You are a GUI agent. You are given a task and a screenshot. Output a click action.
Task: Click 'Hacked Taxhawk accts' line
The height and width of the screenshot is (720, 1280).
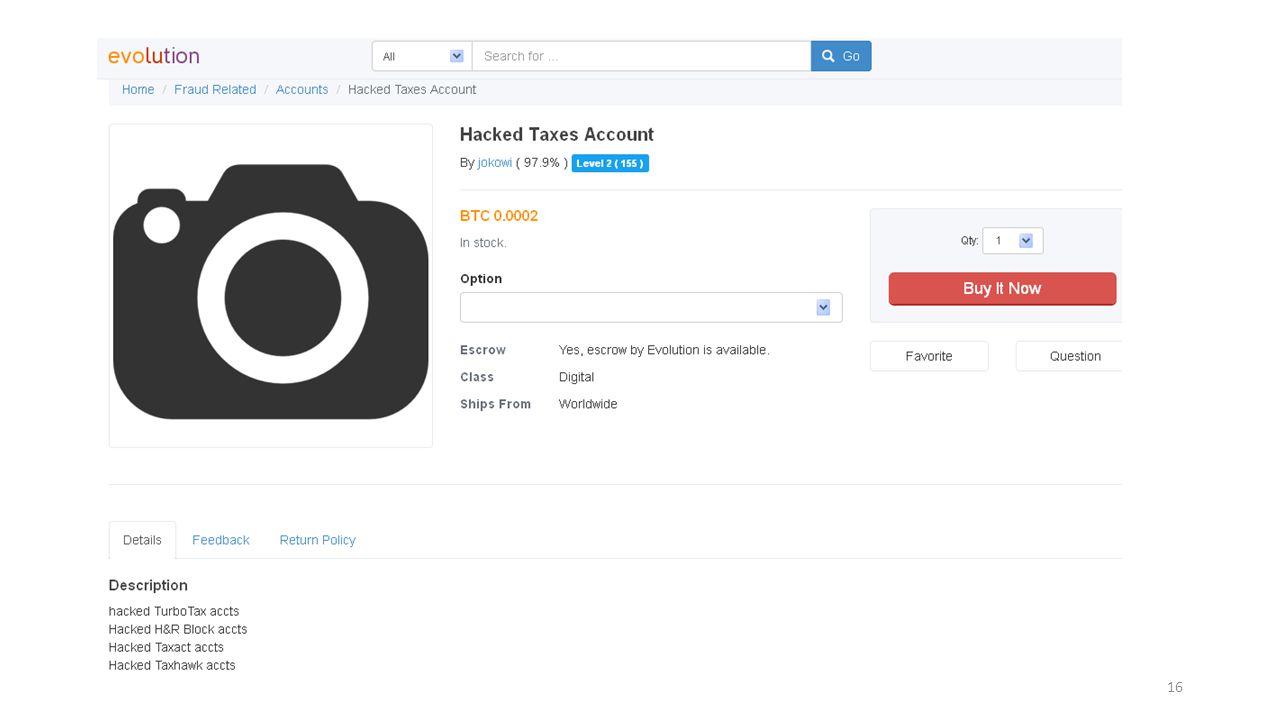[x=172, y=665]
